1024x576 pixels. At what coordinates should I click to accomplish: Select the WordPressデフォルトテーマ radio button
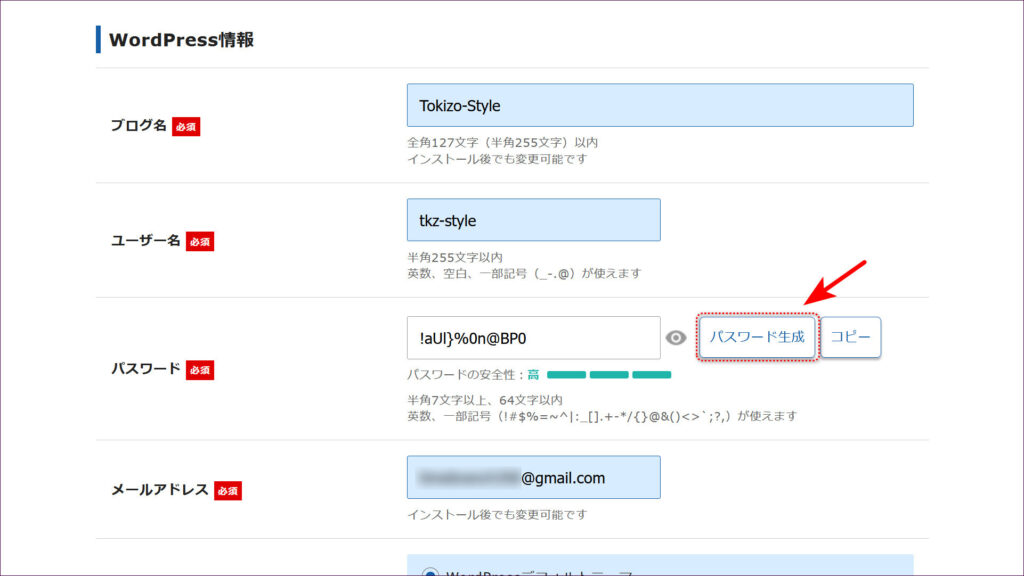coord(430,574)
